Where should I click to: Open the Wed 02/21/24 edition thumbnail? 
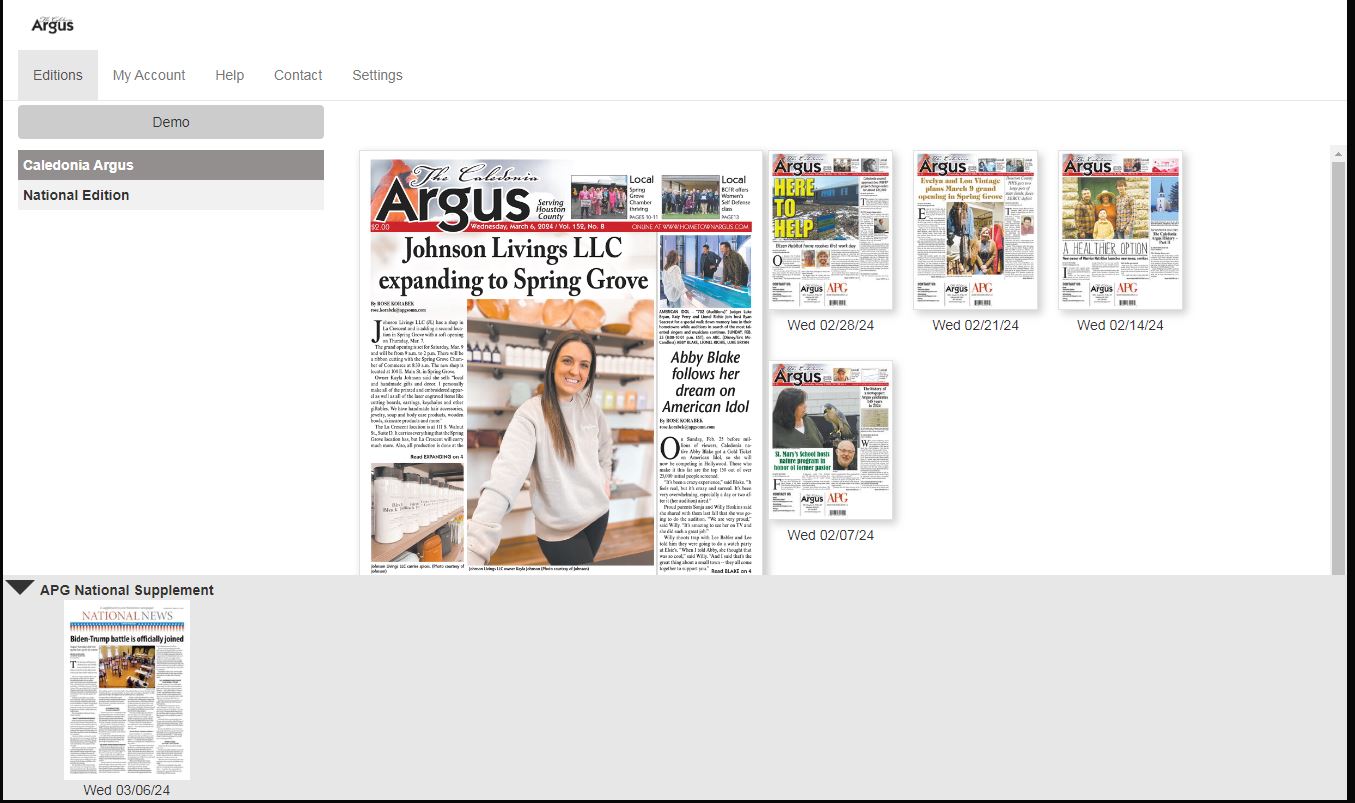[x=975, y=230]
